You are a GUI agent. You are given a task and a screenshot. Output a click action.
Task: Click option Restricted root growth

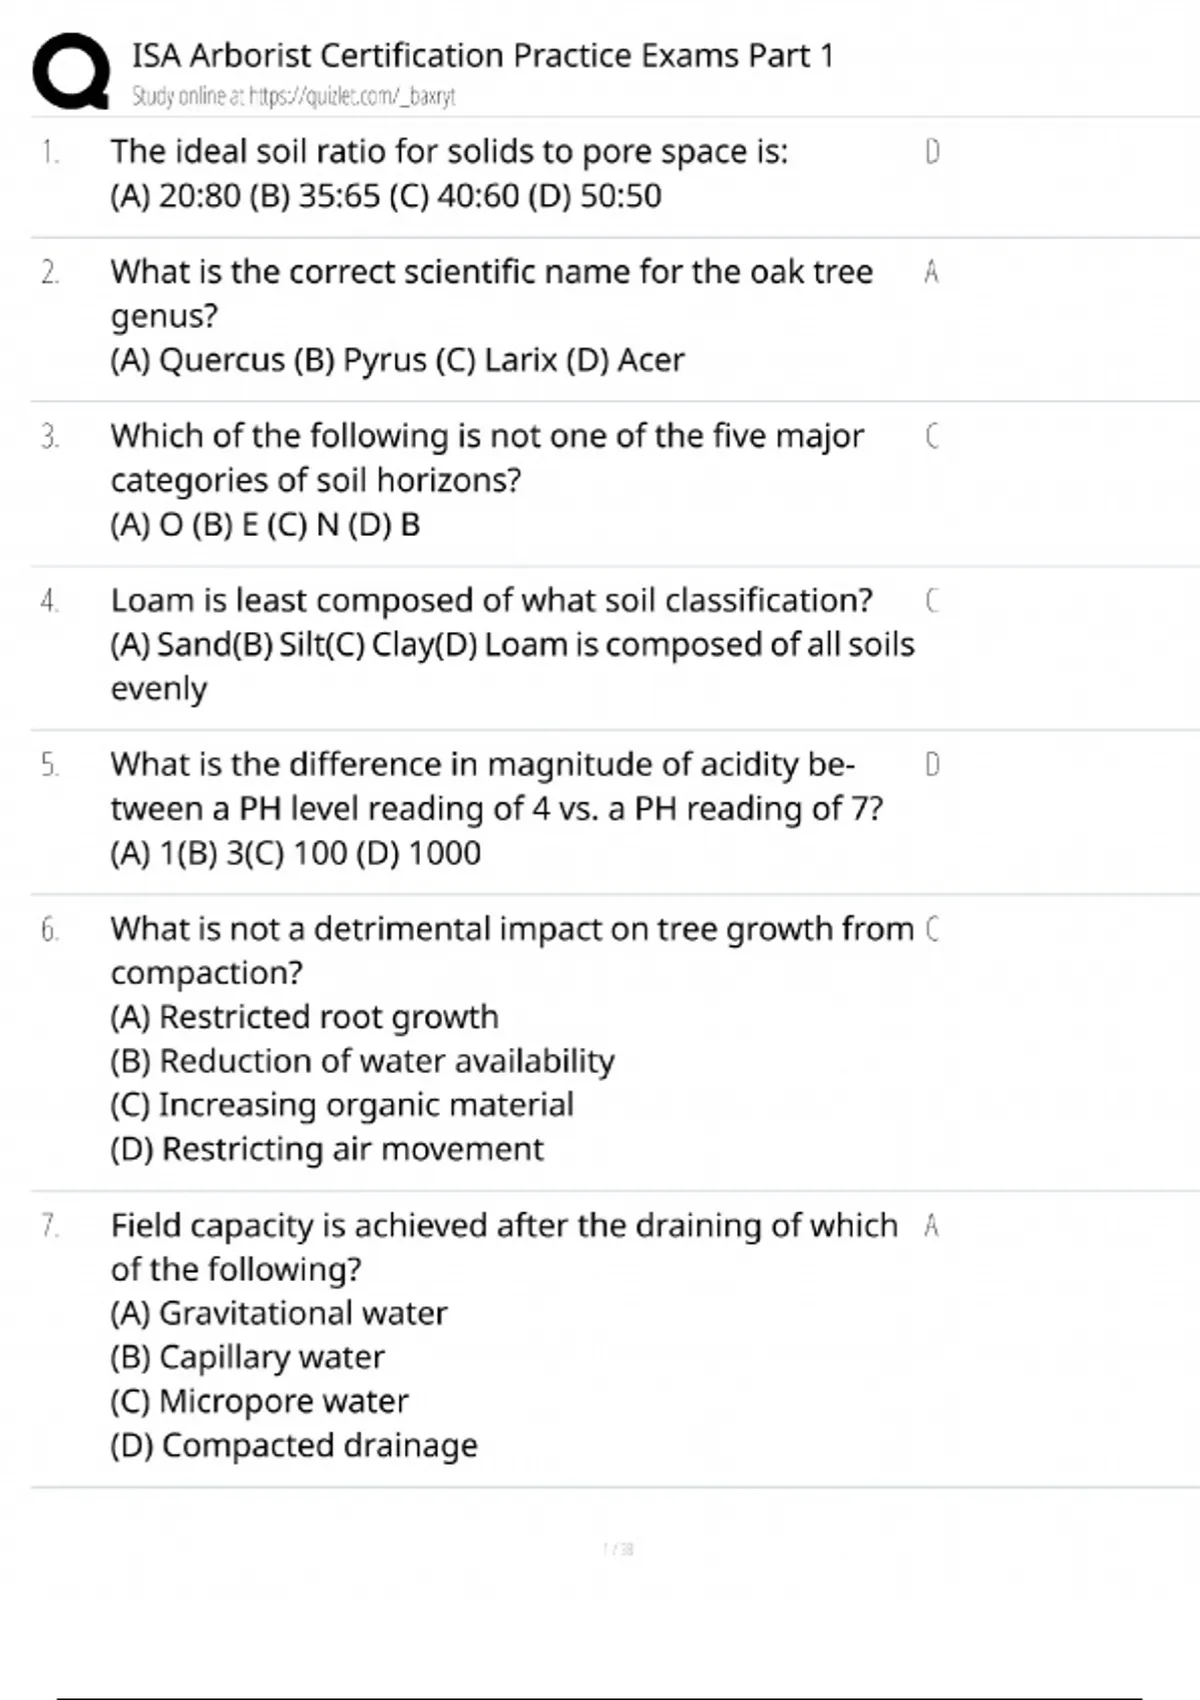304,1017
